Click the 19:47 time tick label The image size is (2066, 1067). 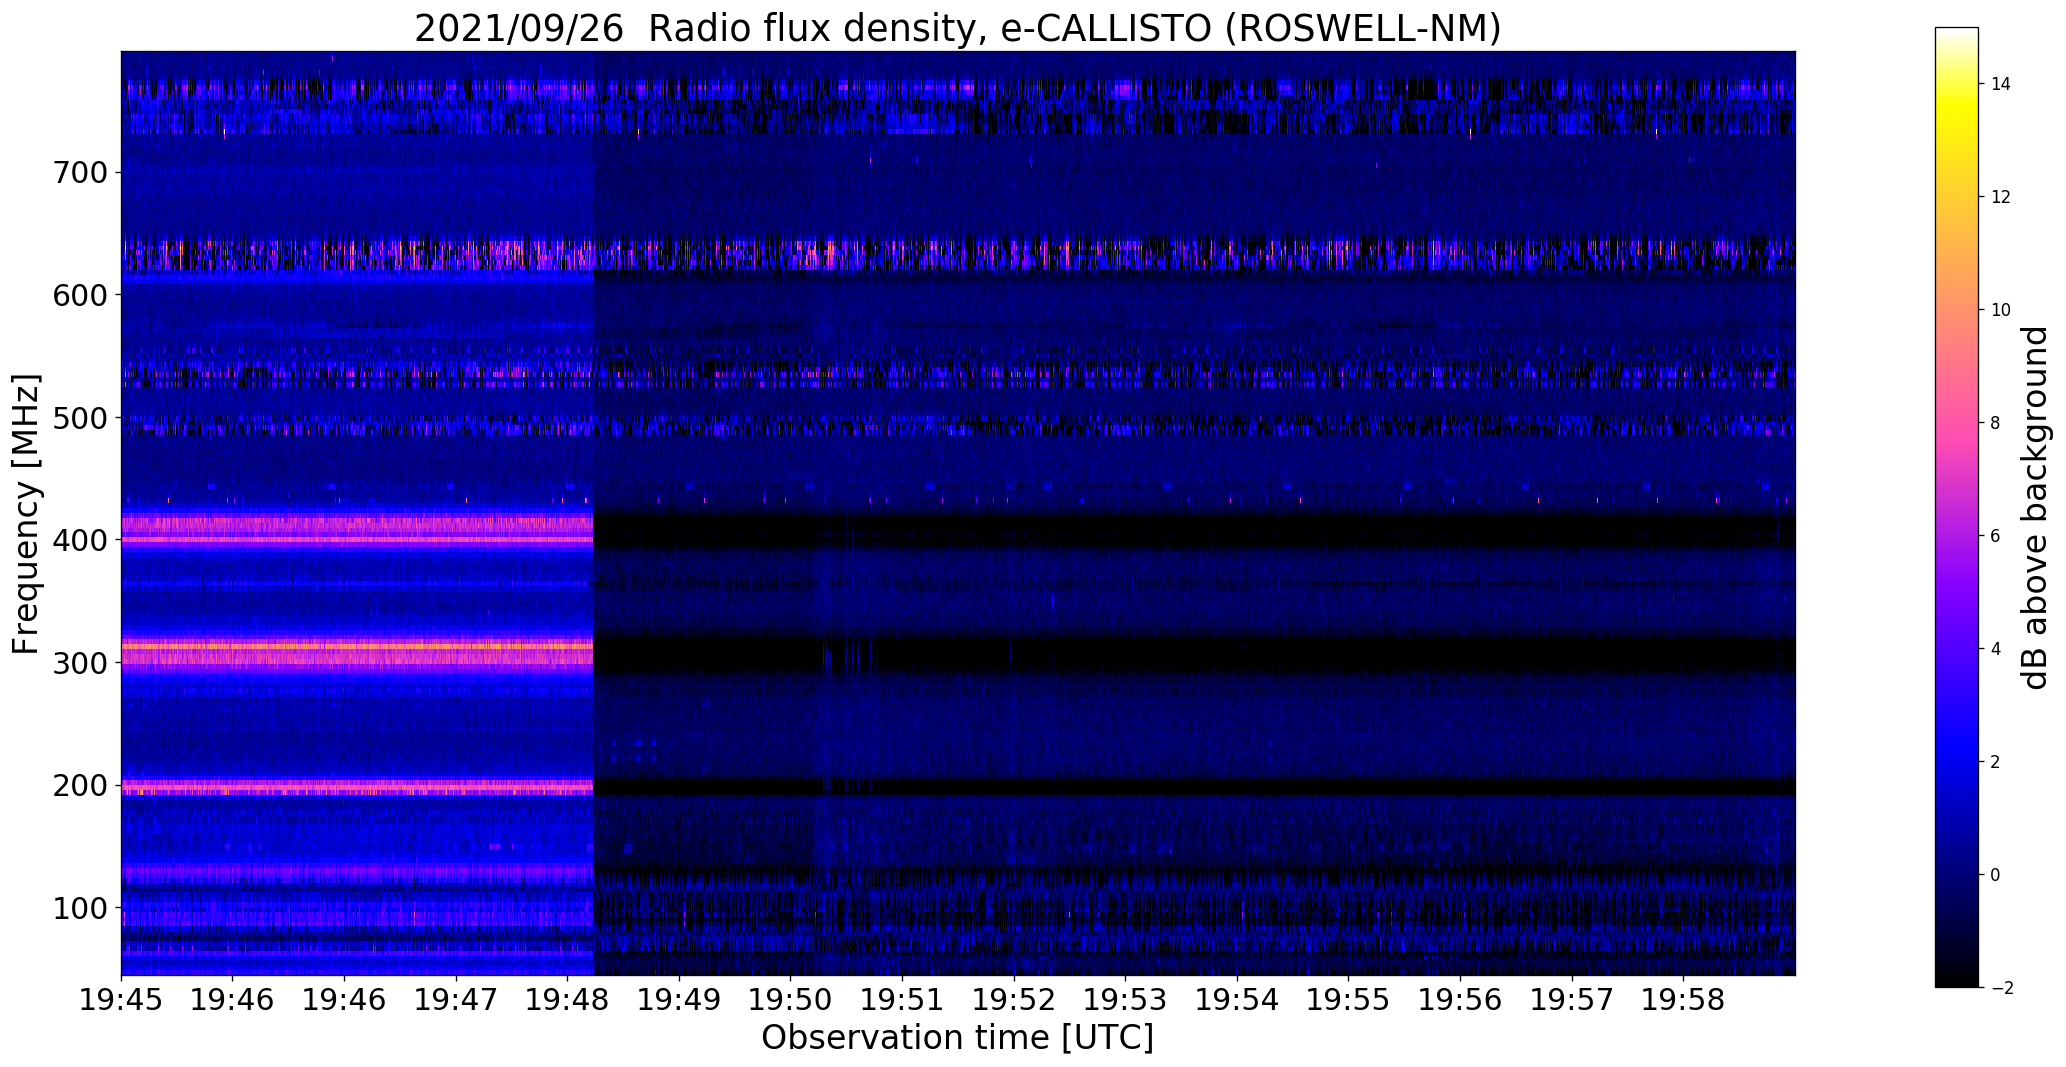(x=456, y=999)
